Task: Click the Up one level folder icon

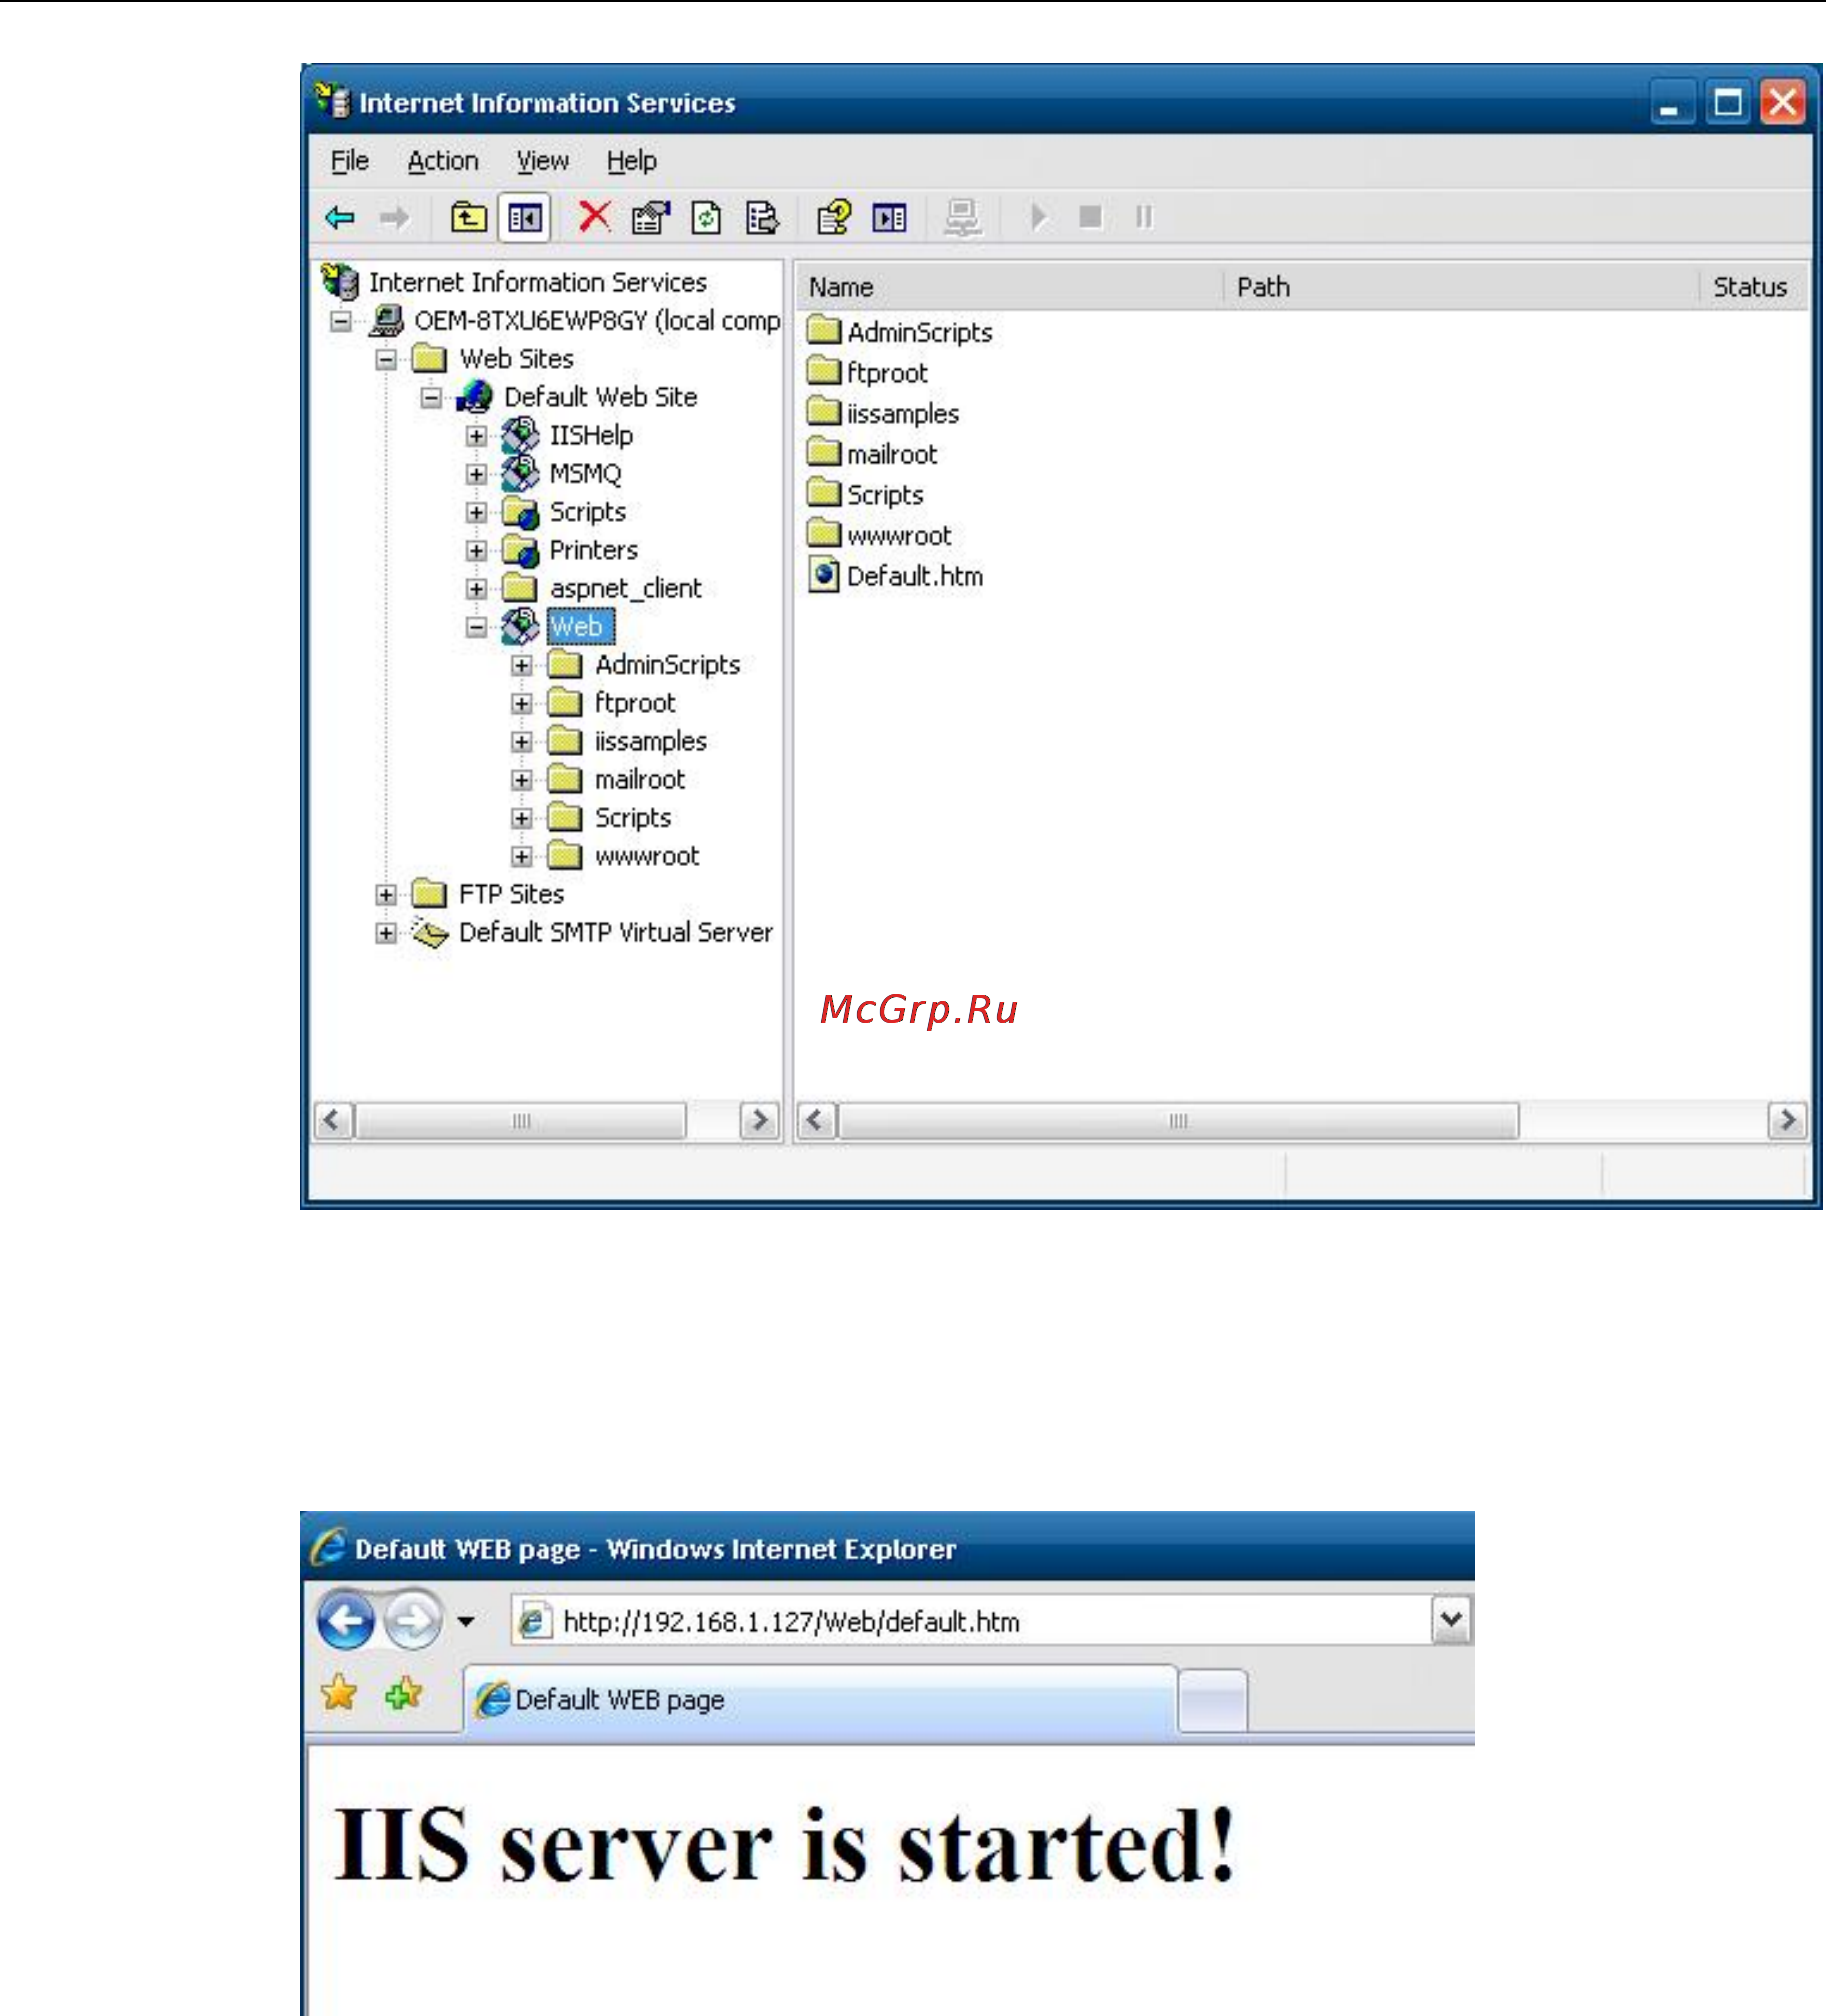Action: (468, 217)
